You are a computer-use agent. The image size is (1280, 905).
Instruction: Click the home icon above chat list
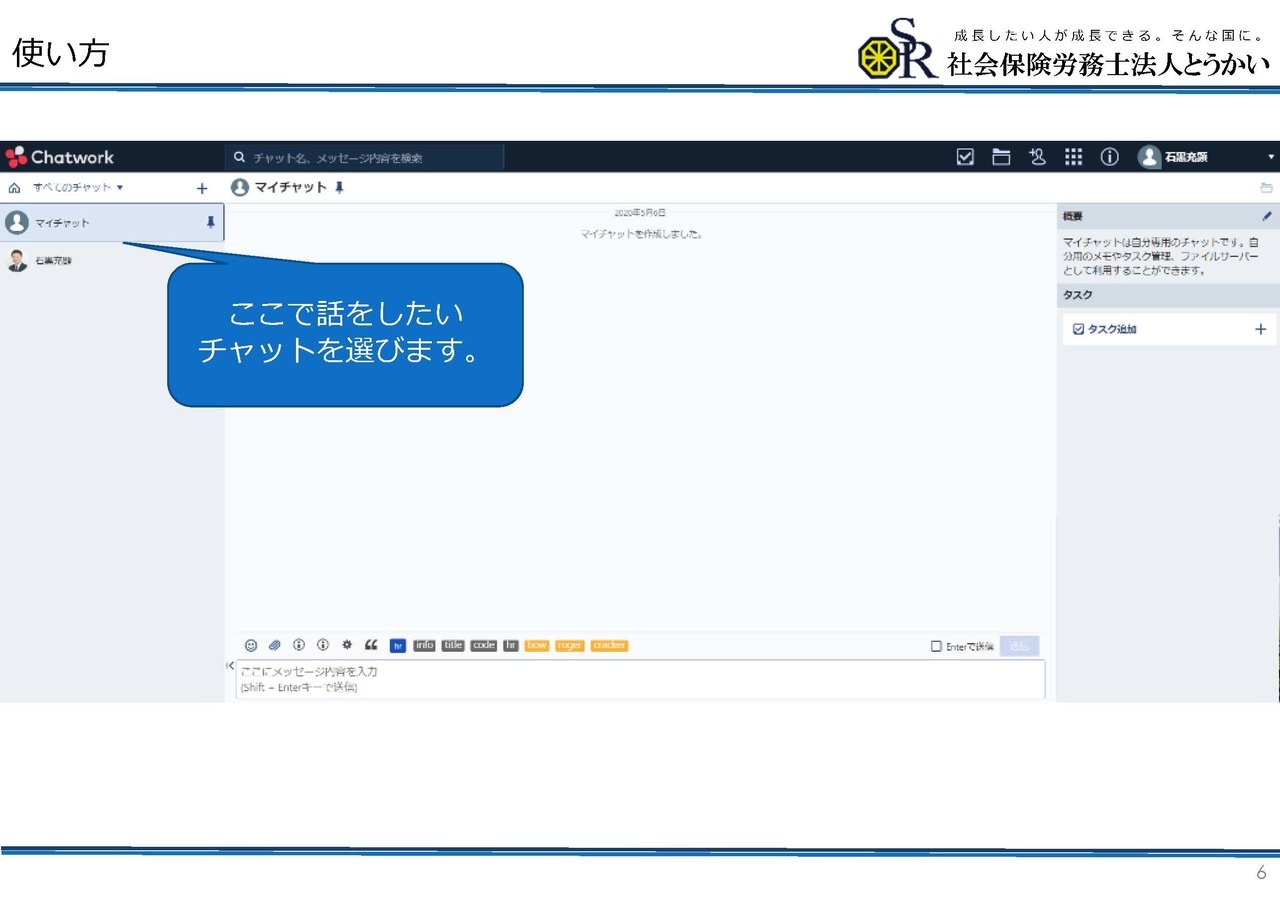[14, 188]
